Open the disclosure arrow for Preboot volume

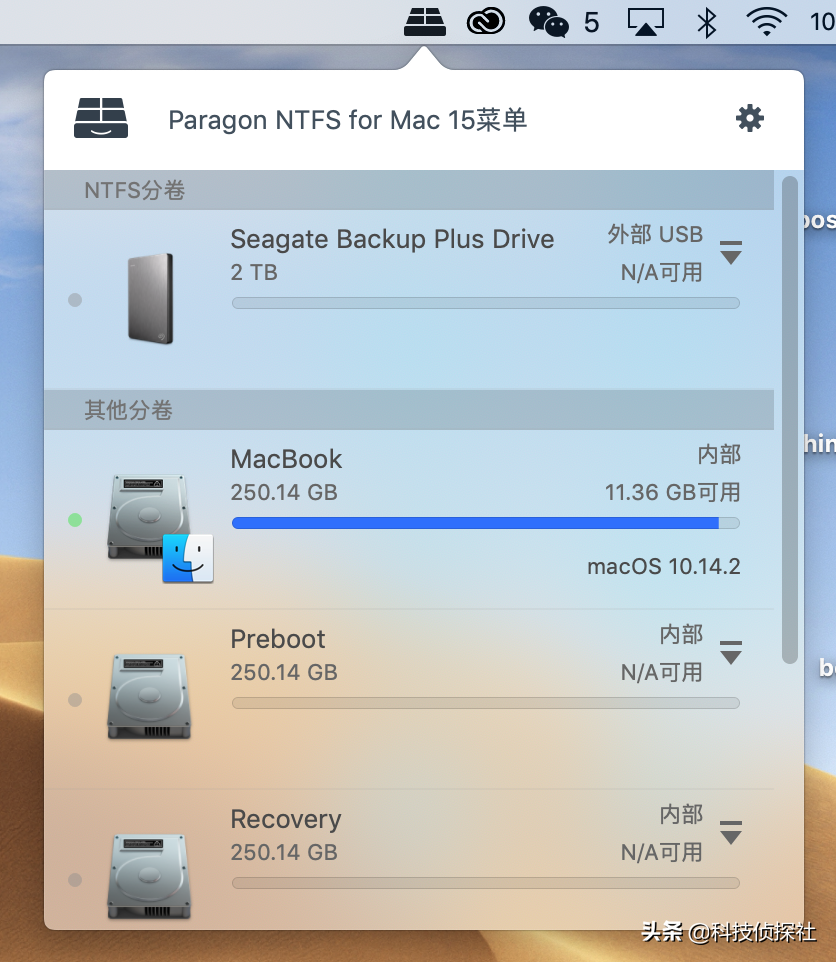731,653
